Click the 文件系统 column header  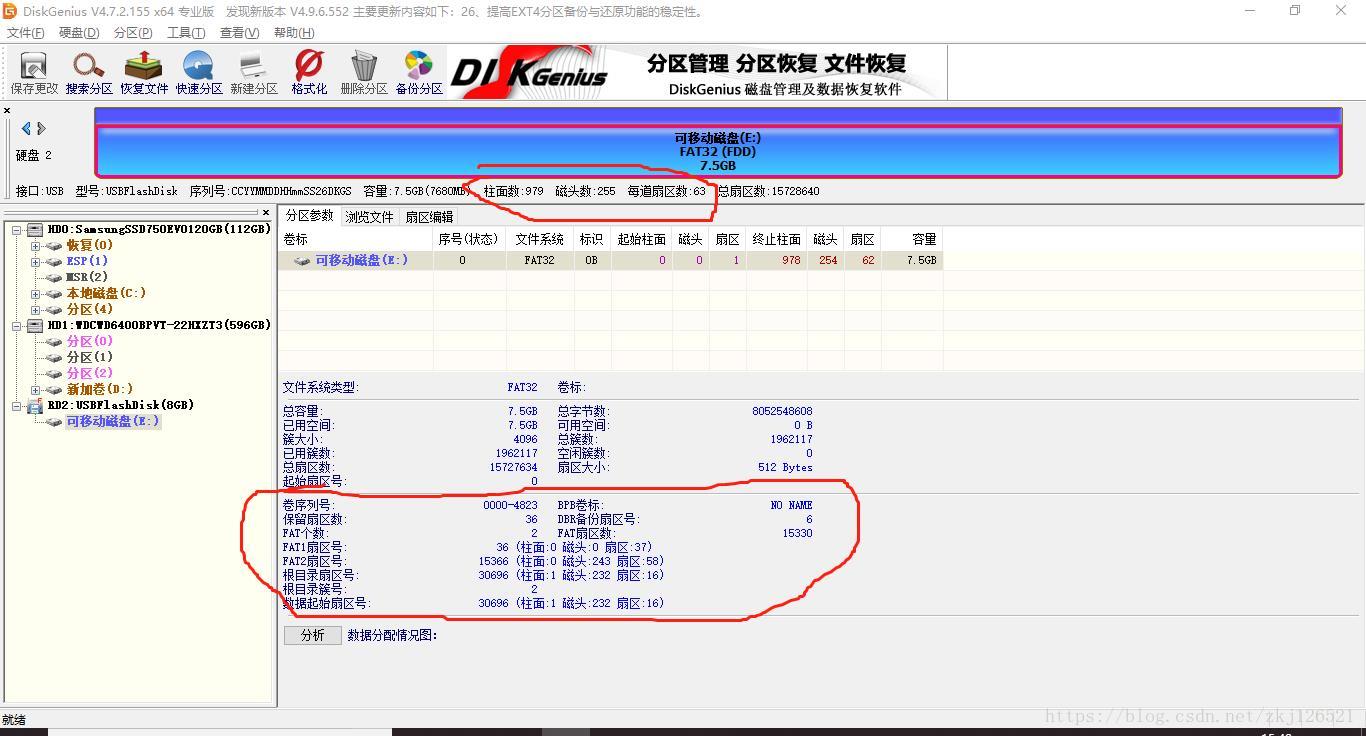click(x=540, y=239)
